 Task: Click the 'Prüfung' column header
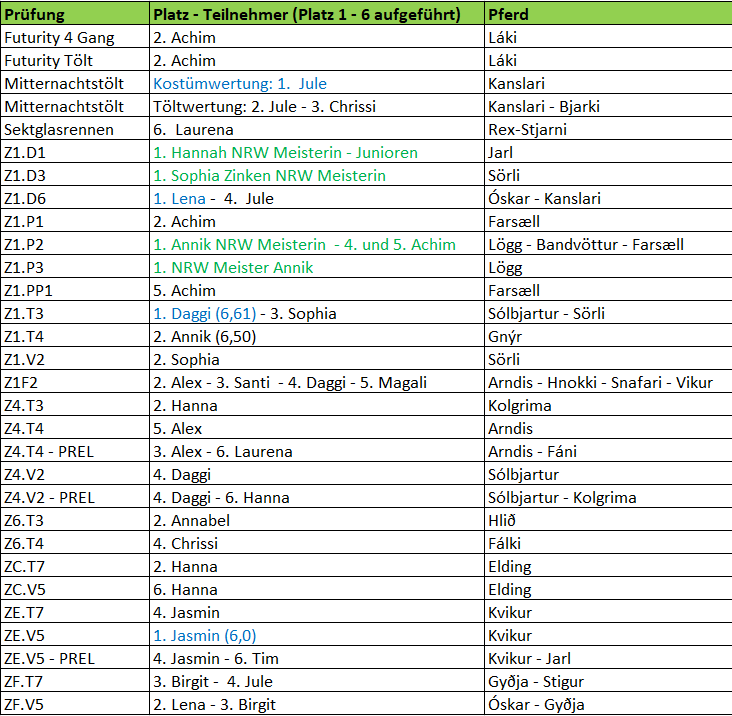point(75,14)
